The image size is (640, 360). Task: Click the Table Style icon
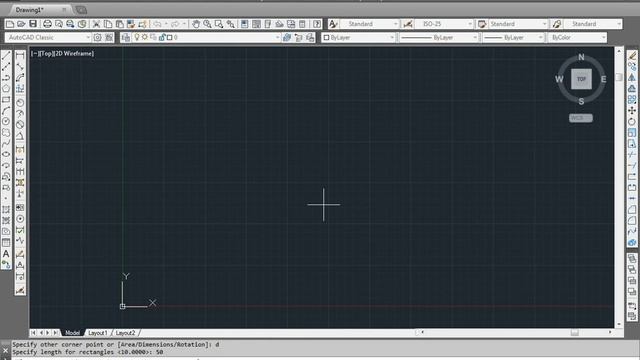pyautogui.click(x=482, y=24)
